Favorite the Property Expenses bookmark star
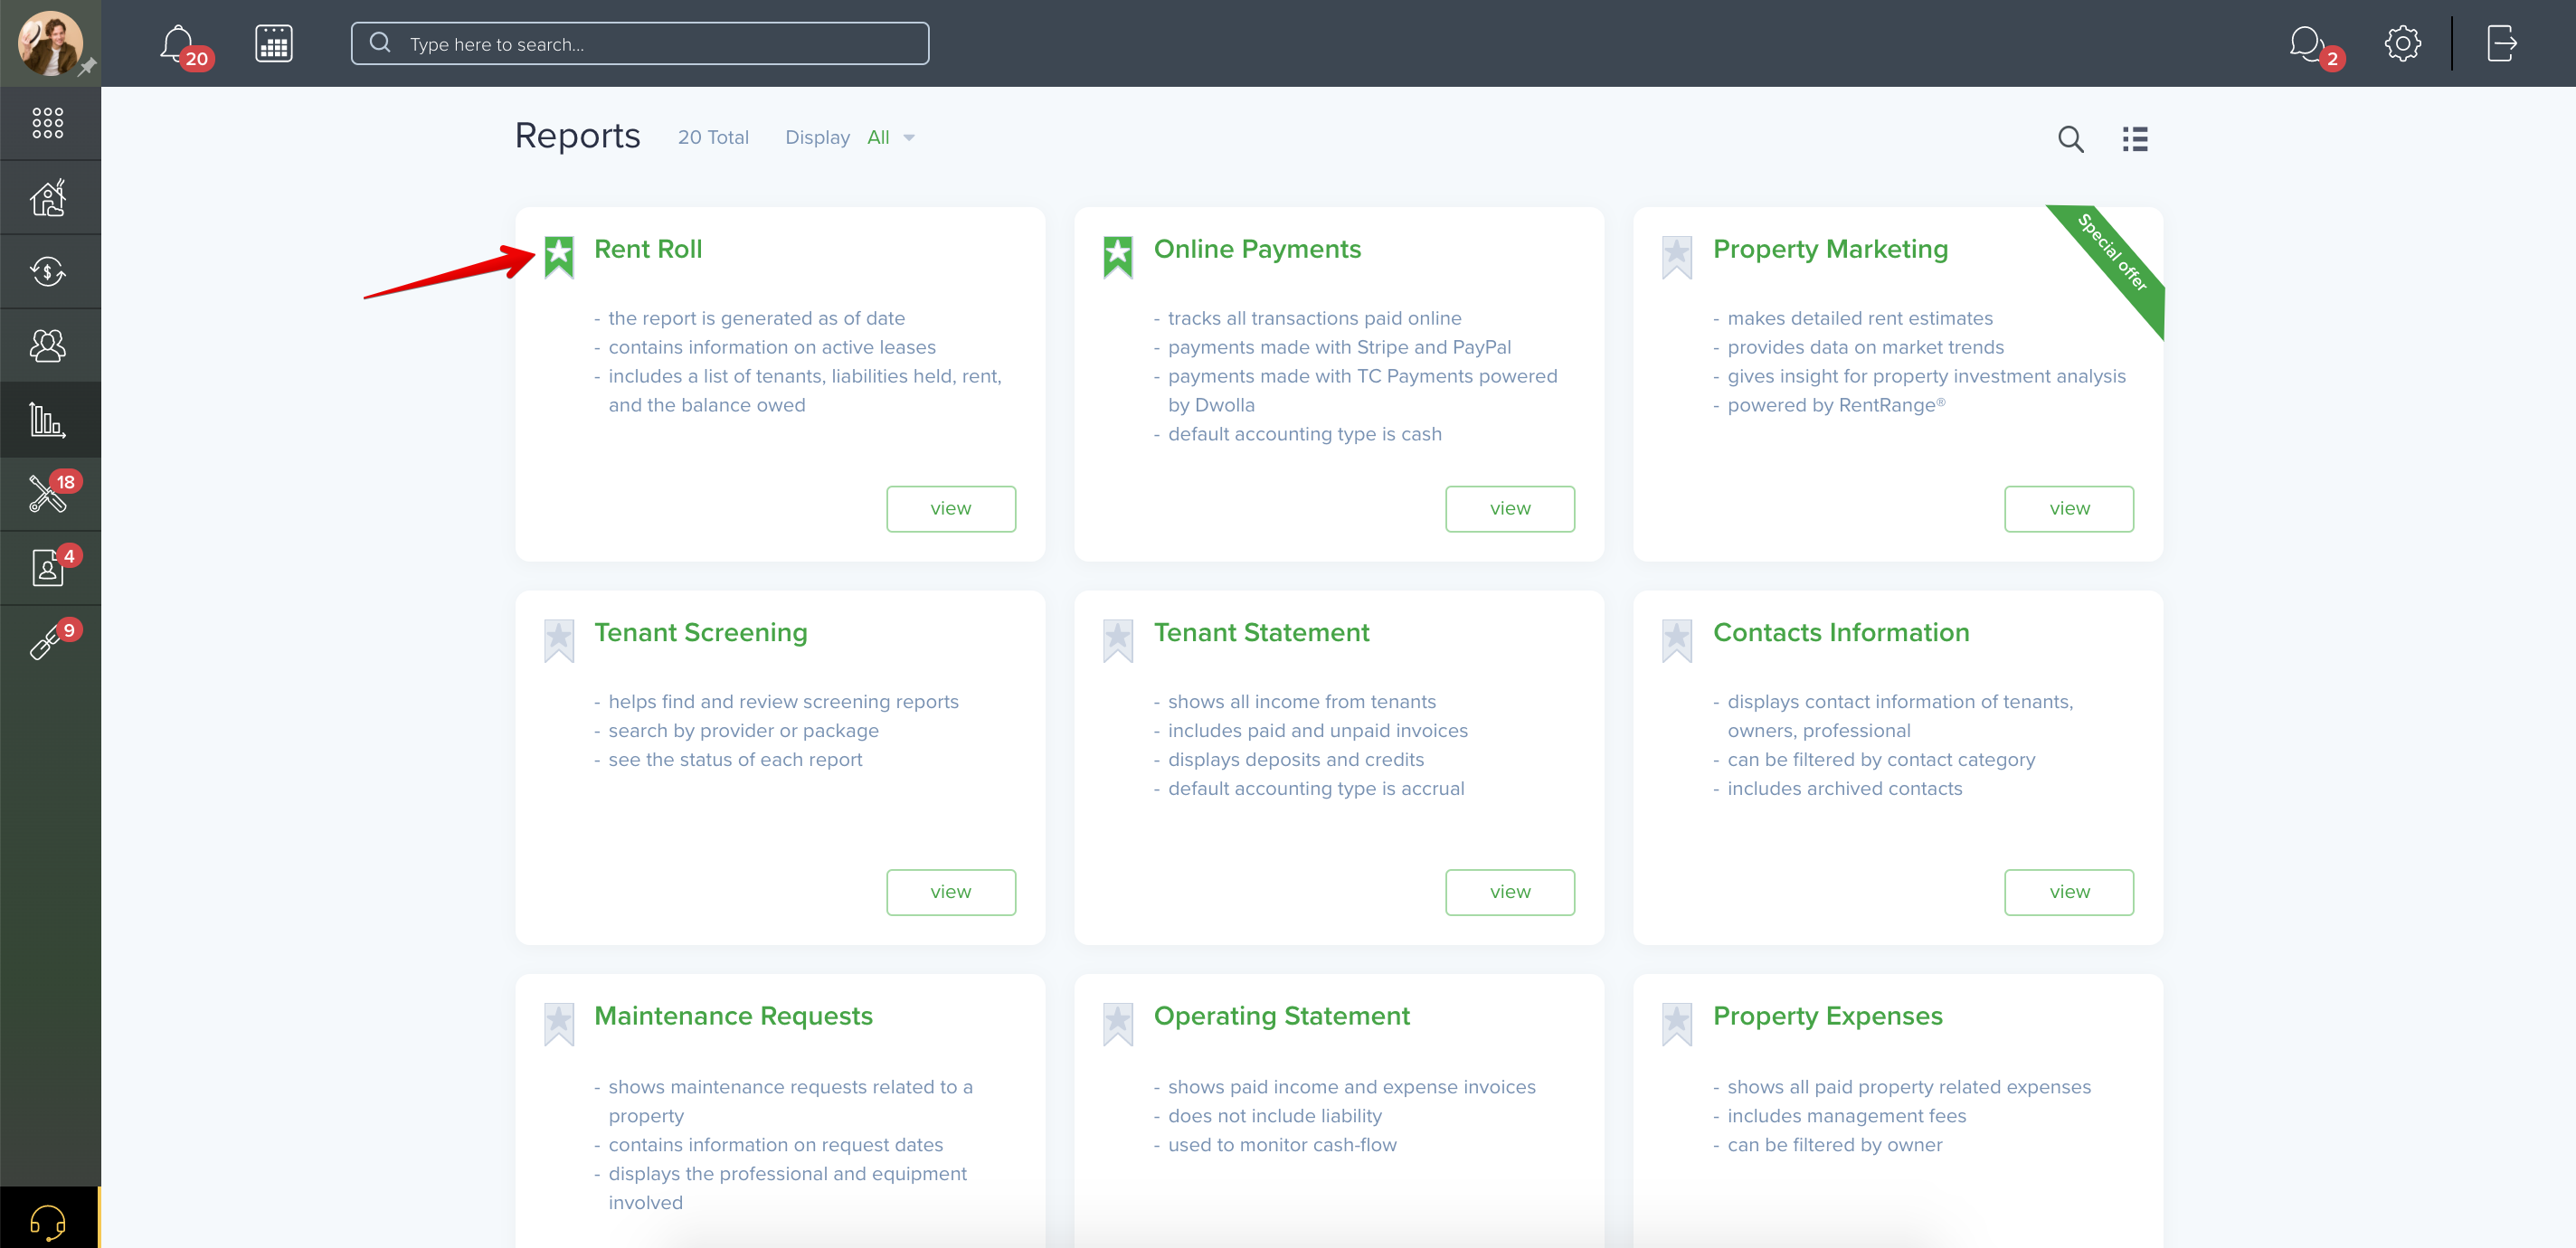 pos(1677,1025)
